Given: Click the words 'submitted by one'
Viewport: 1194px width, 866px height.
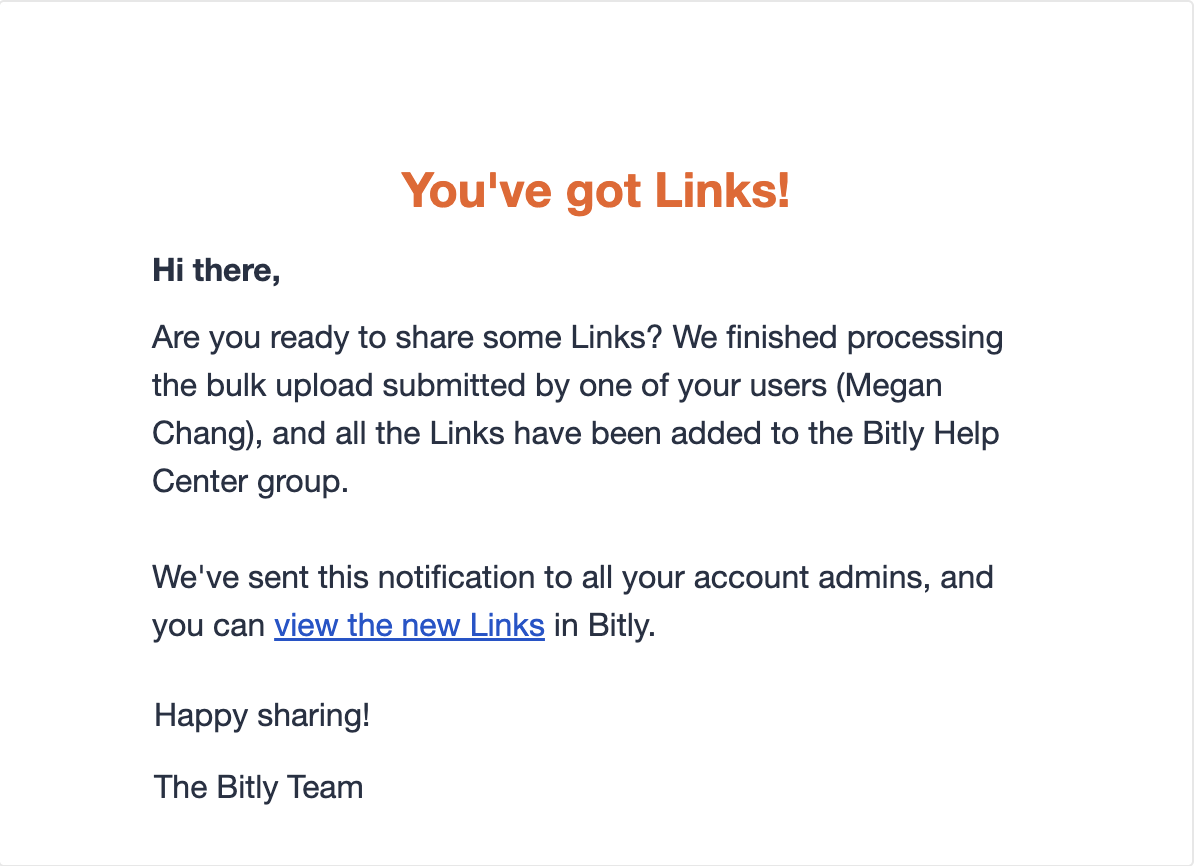Looking at the screenshot, I should pos(507,386).
